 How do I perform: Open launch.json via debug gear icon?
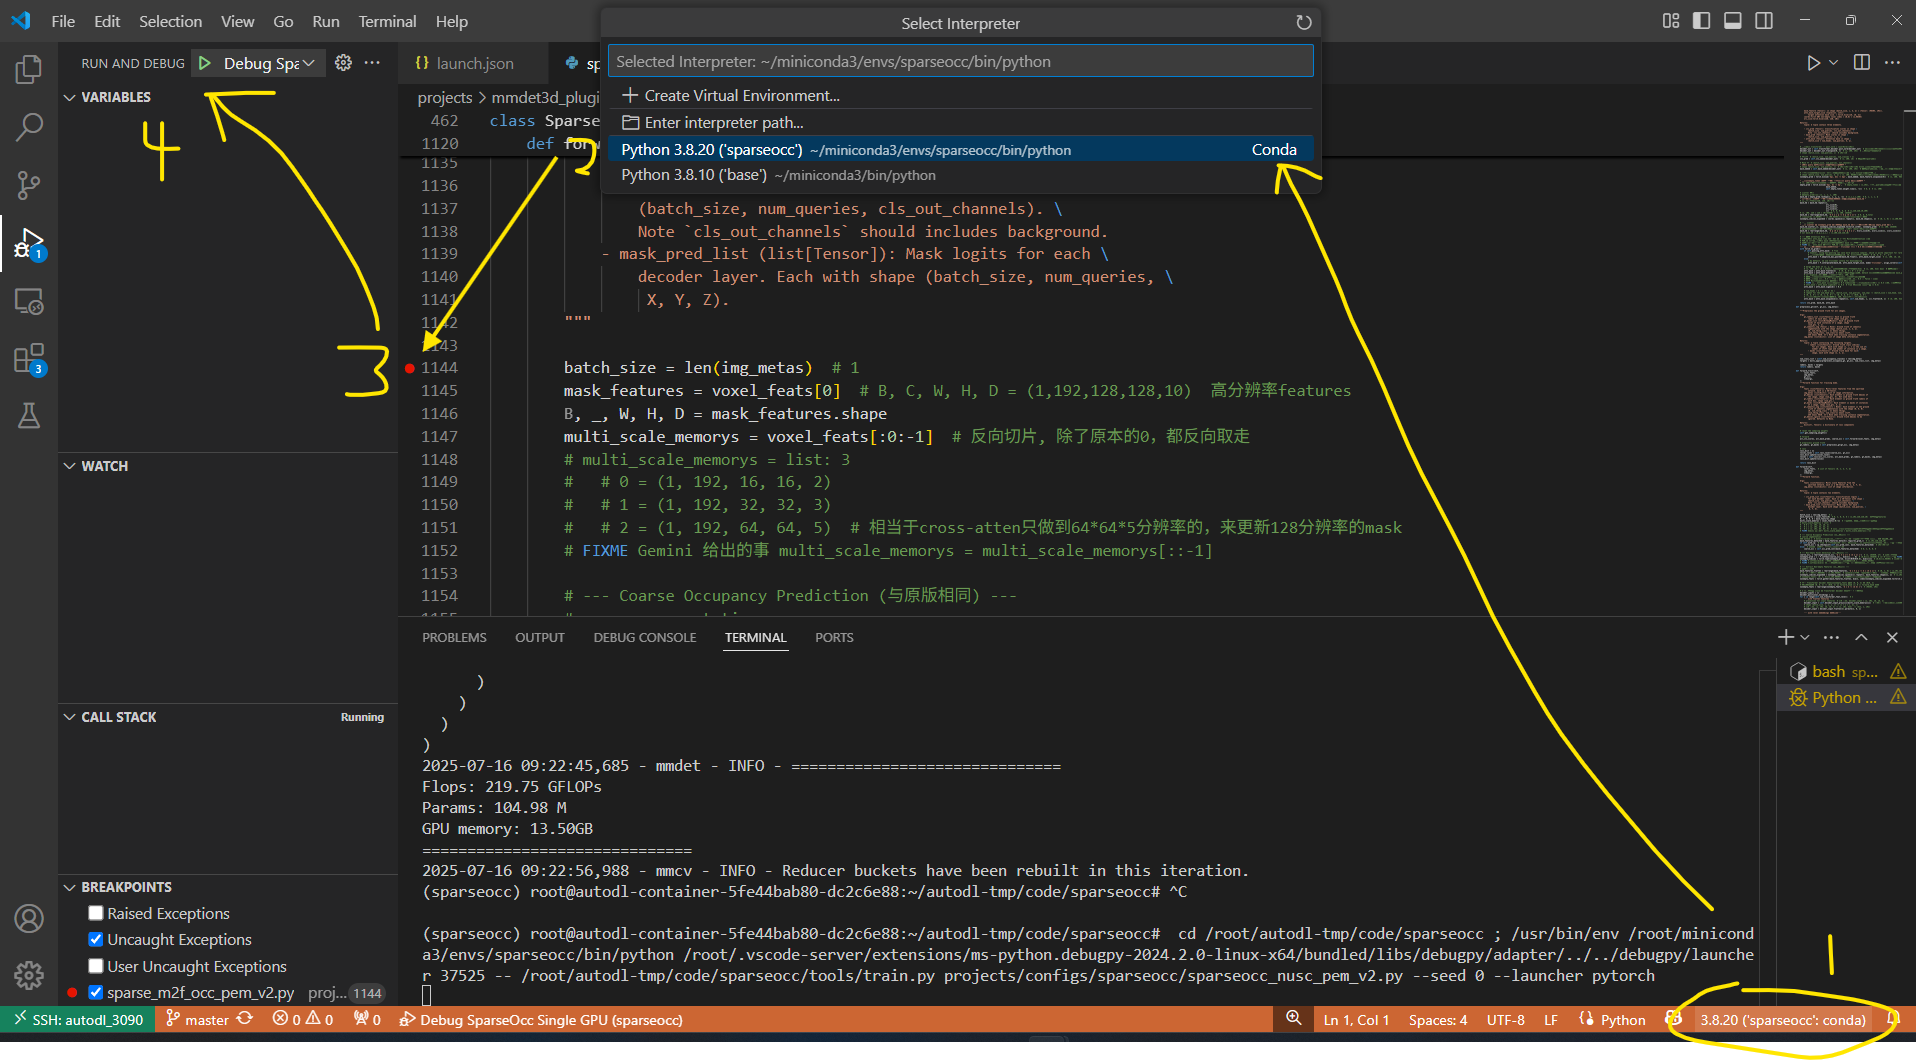[x=343, y=62]
